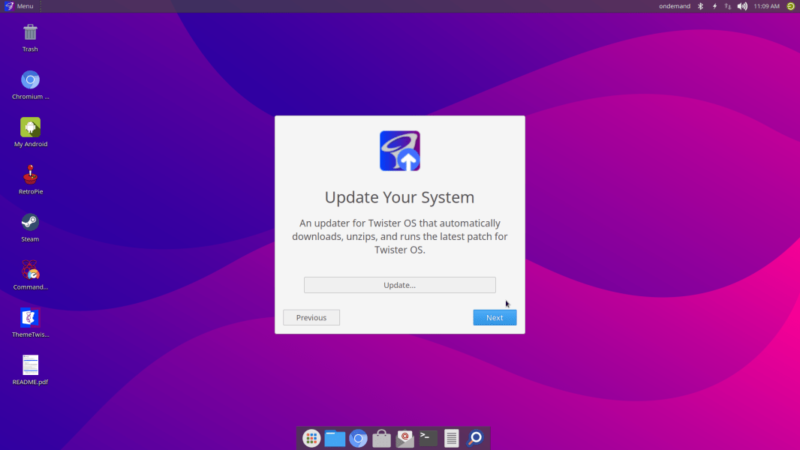Viewport: 800px width, 450px height.
Task: Launch RetroPie from the desktop
Action: coord(30,180)
